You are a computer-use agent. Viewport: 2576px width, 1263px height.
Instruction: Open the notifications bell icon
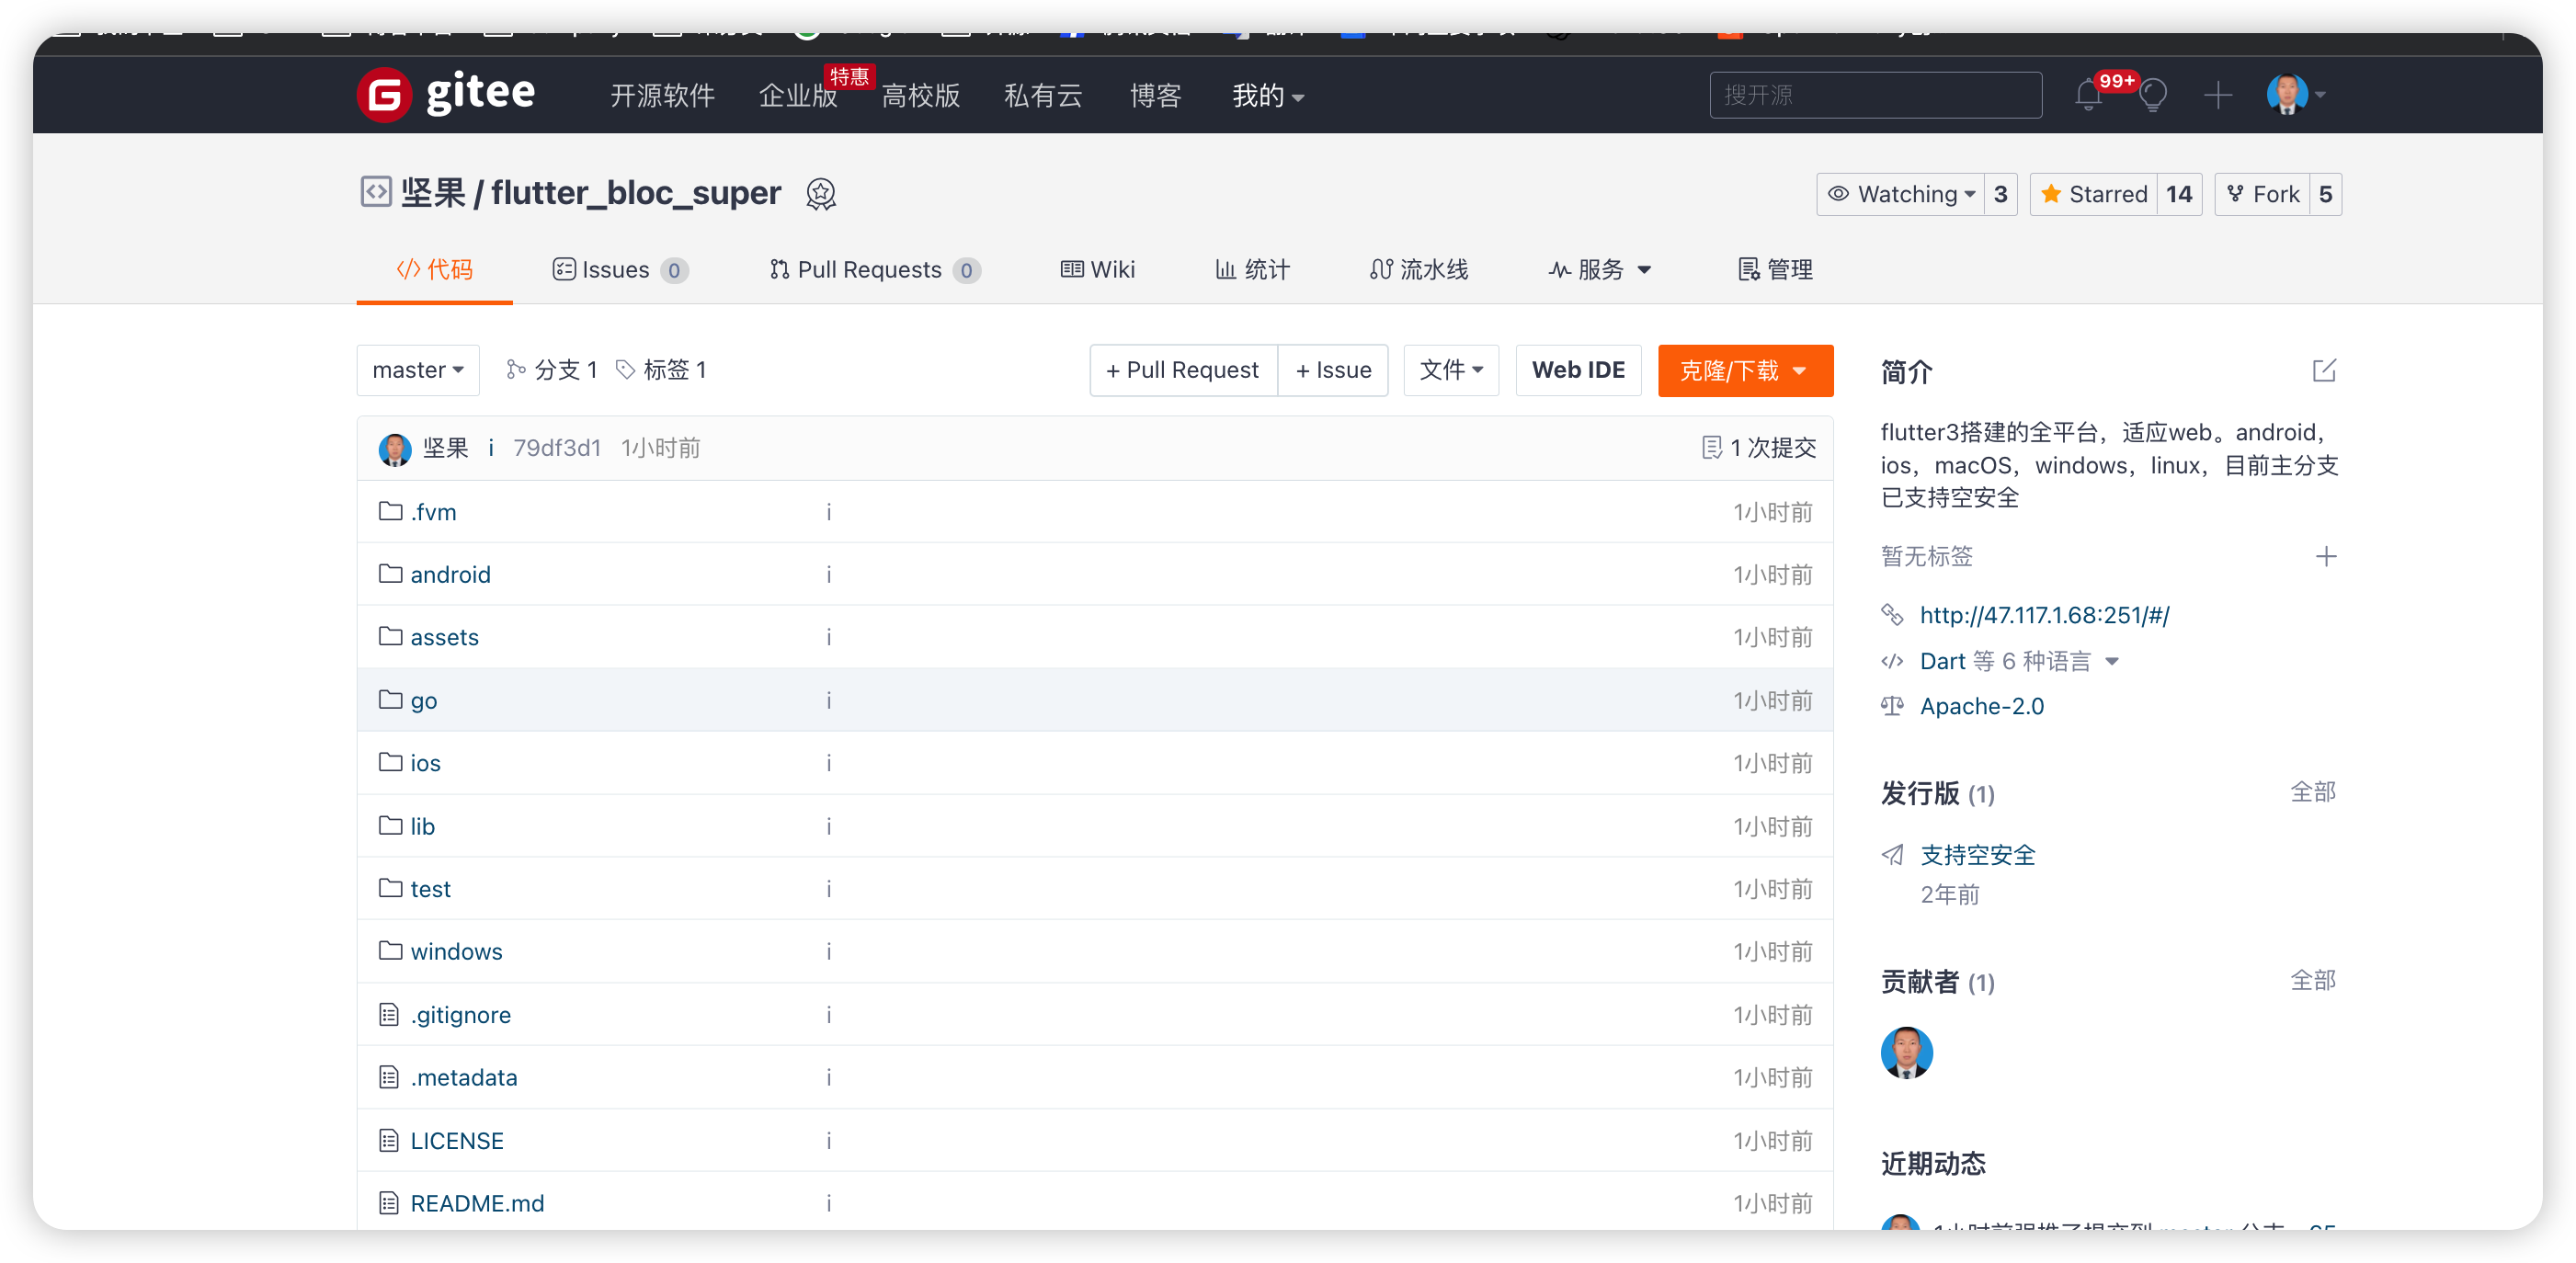2088,96
